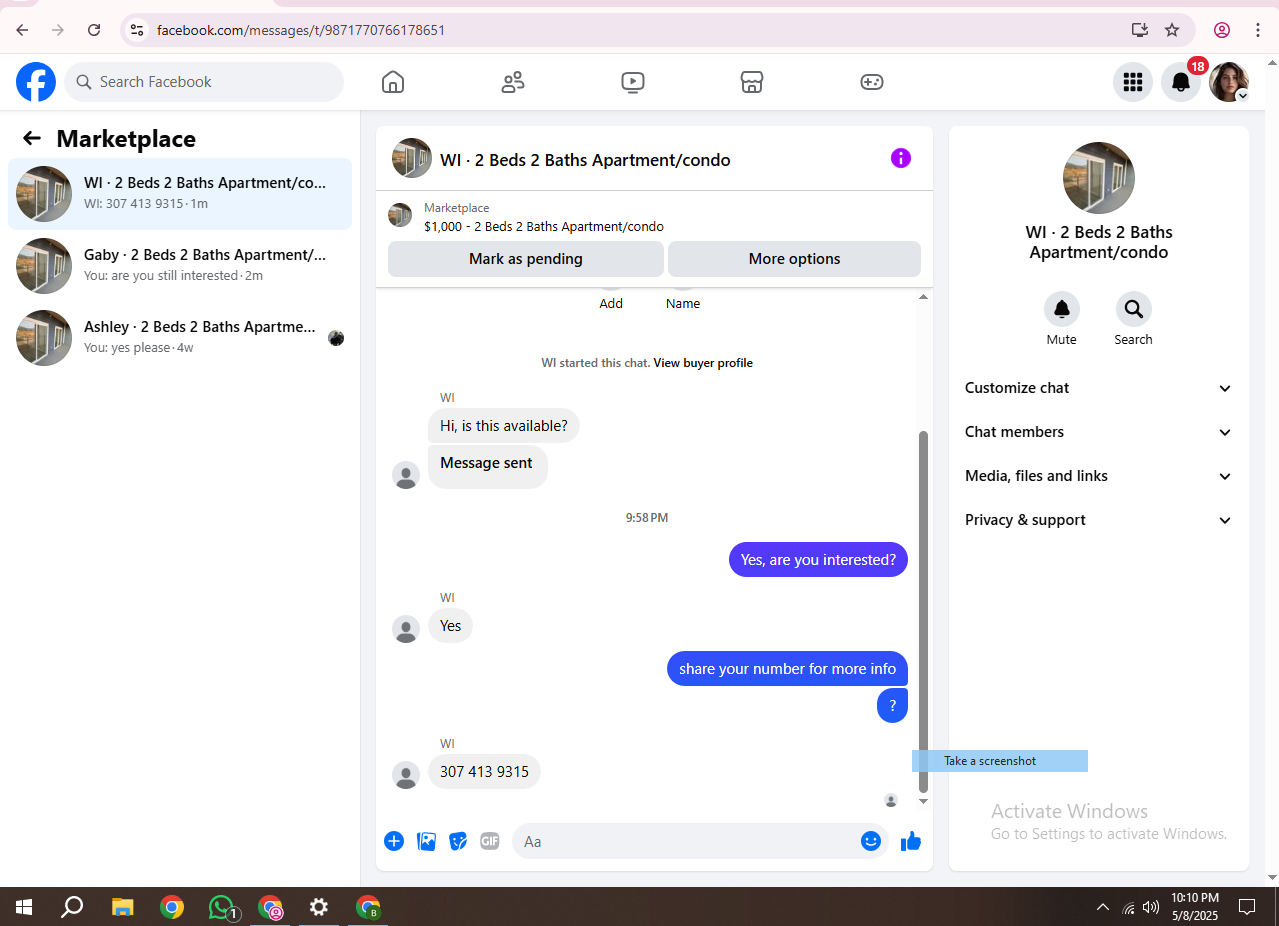Open Gaby conversation in the list
This screenshot has height=926, width=1279.
click(x=180, y=266)
